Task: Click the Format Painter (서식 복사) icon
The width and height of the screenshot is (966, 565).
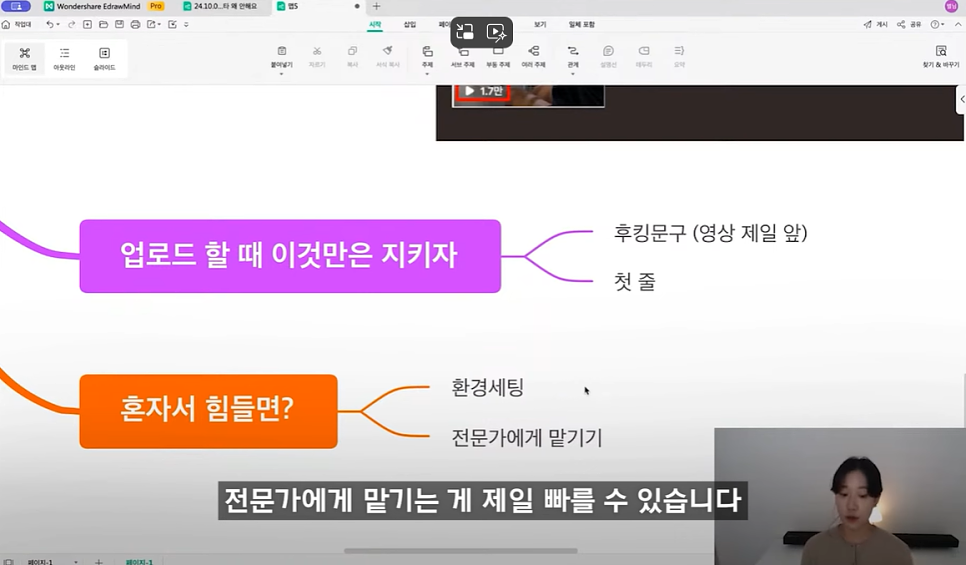Action: pyautogui.click(x=388, y=51)
